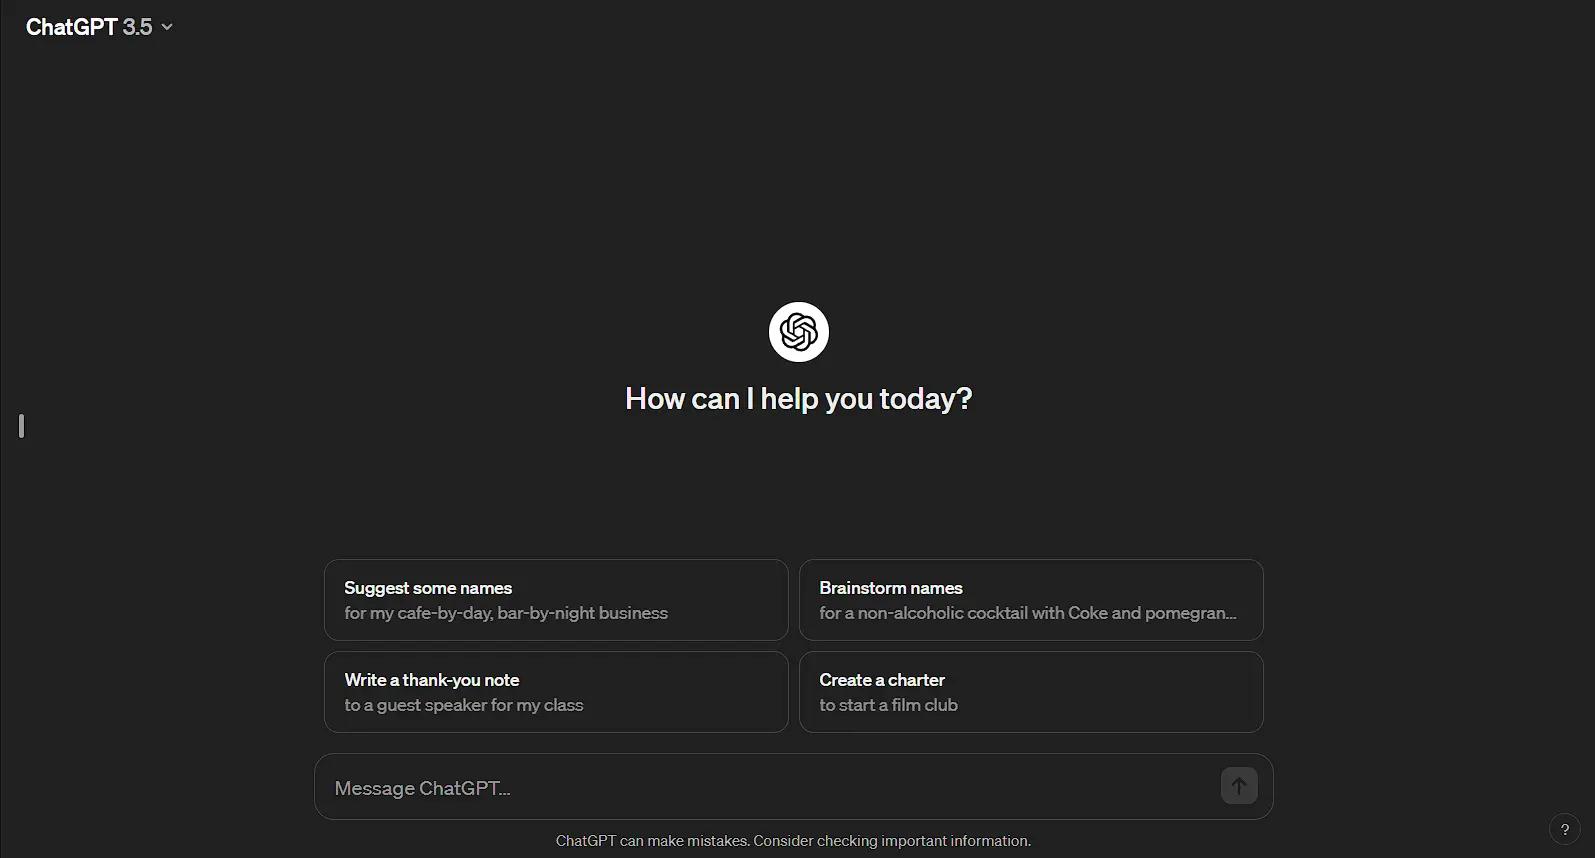The image size is (1595, 858).
Task: Select the 'Suggest some names' prompt card
Action: click(556, 600)
